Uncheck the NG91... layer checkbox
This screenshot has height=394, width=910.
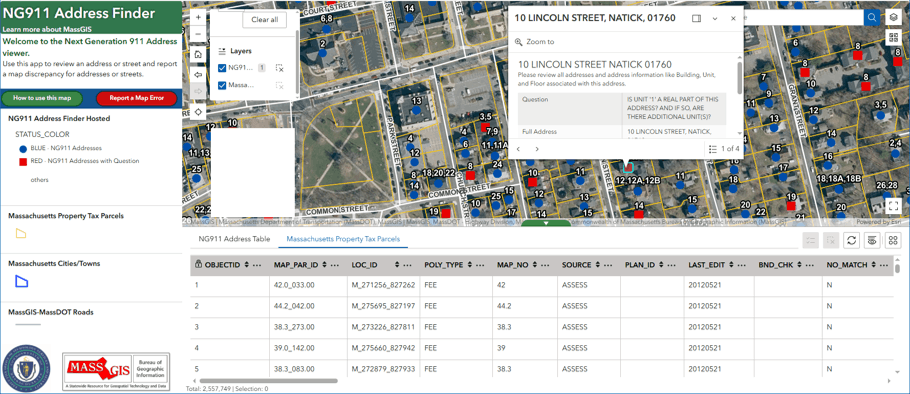(222, 68)
